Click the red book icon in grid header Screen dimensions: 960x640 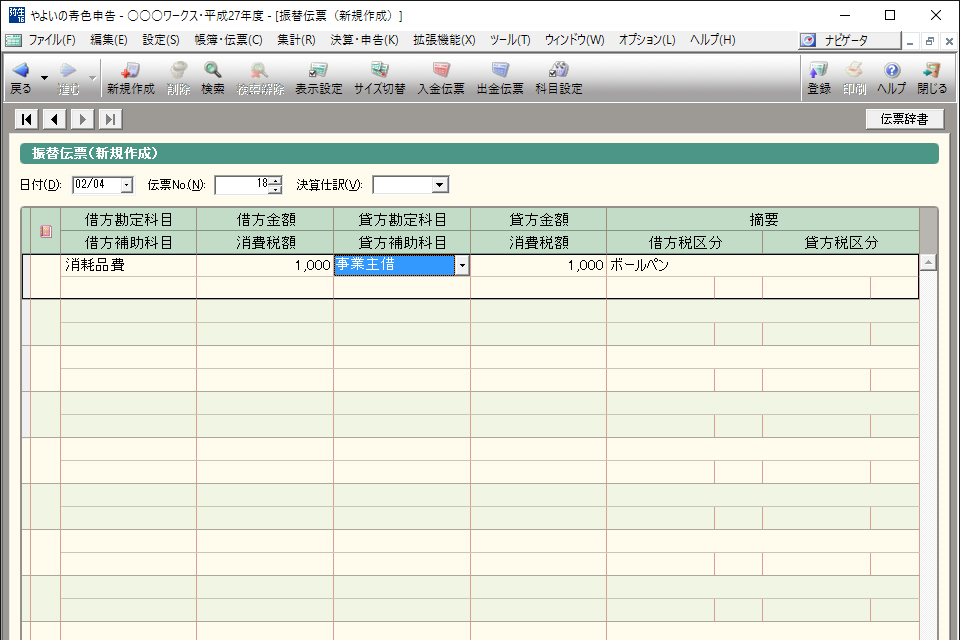pos(46,231)
